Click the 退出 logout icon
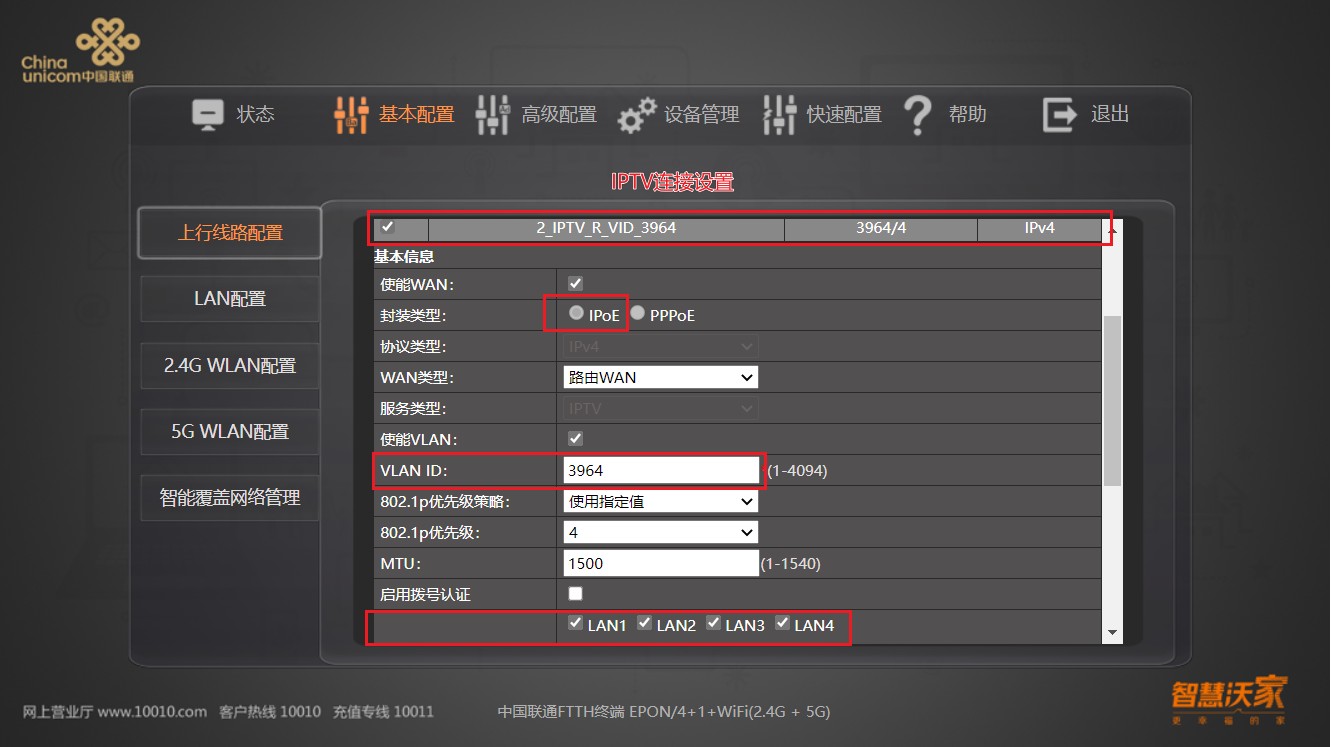The height and width of the screenshot is (747, 1331). click(x=1057, y=114)
